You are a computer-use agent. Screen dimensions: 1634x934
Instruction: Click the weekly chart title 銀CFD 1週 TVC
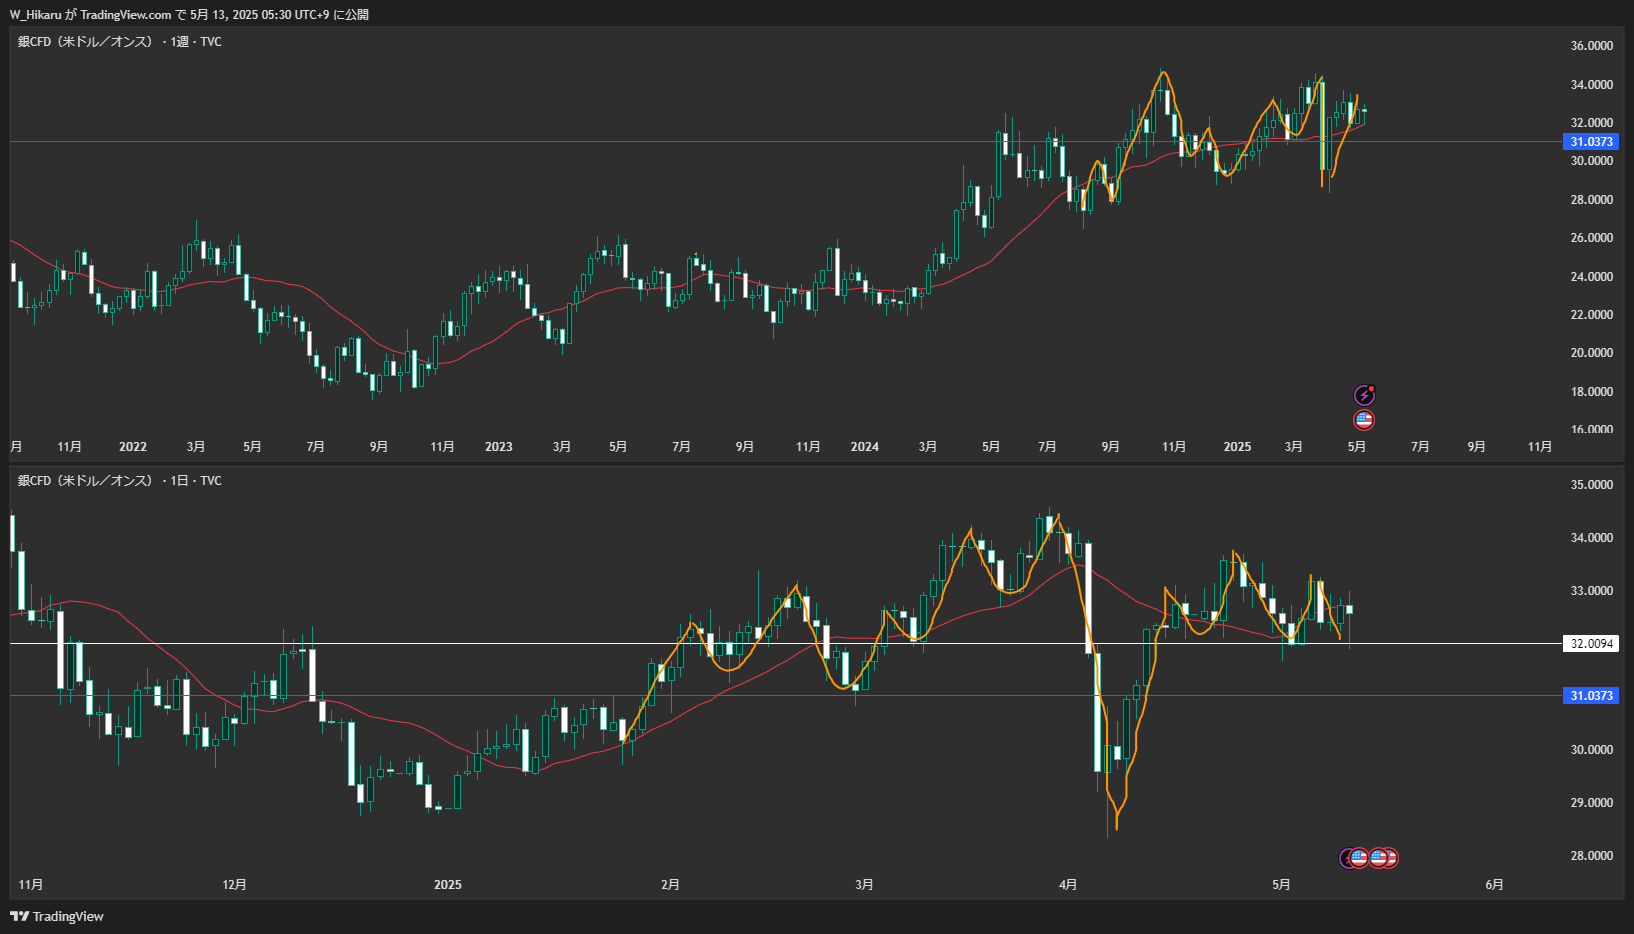120,42
